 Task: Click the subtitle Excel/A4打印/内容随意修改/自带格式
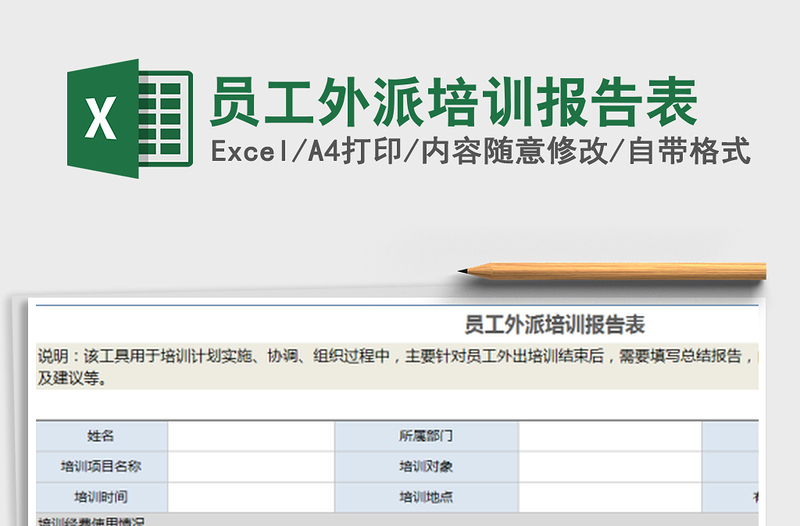(x=480, y=151)
